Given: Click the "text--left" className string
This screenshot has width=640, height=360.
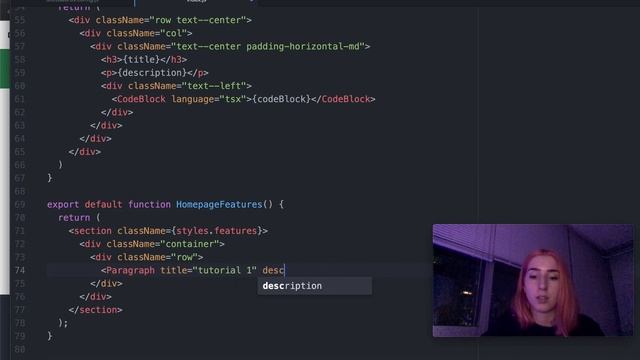Looking at the screenshot, I should [217, 86].
